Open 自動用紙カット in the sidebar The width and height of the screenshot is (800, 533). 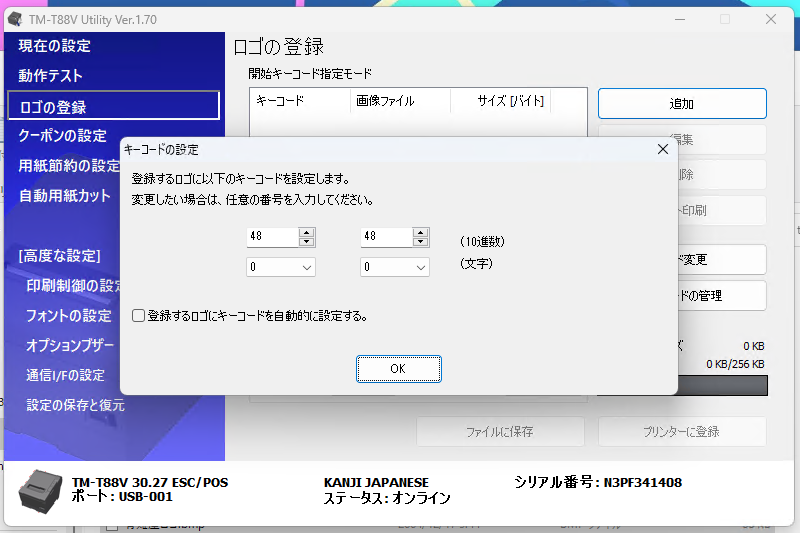64,195
